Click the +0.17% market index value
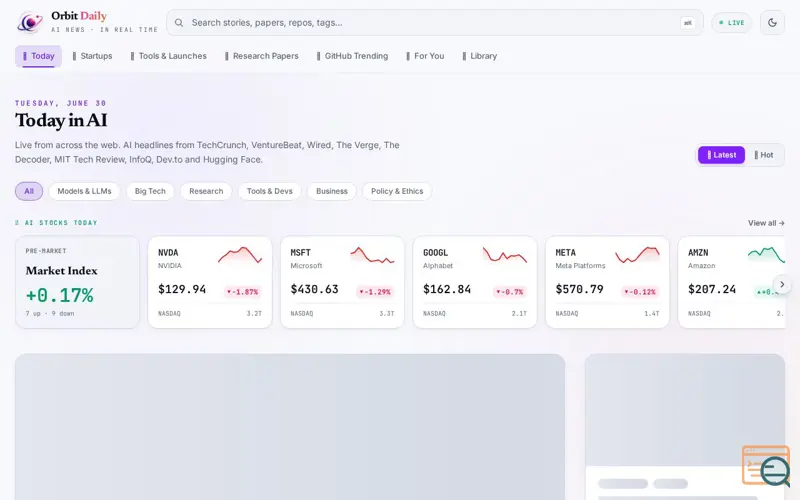The image size is (800, 500). (x=60, y=295)
